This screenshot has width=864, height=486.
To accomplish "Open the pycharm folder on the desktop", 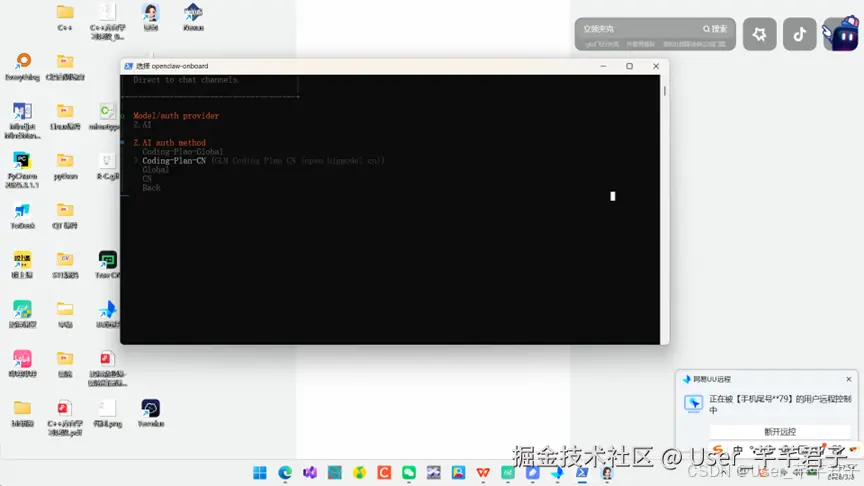I will click(x=65, y=166).
